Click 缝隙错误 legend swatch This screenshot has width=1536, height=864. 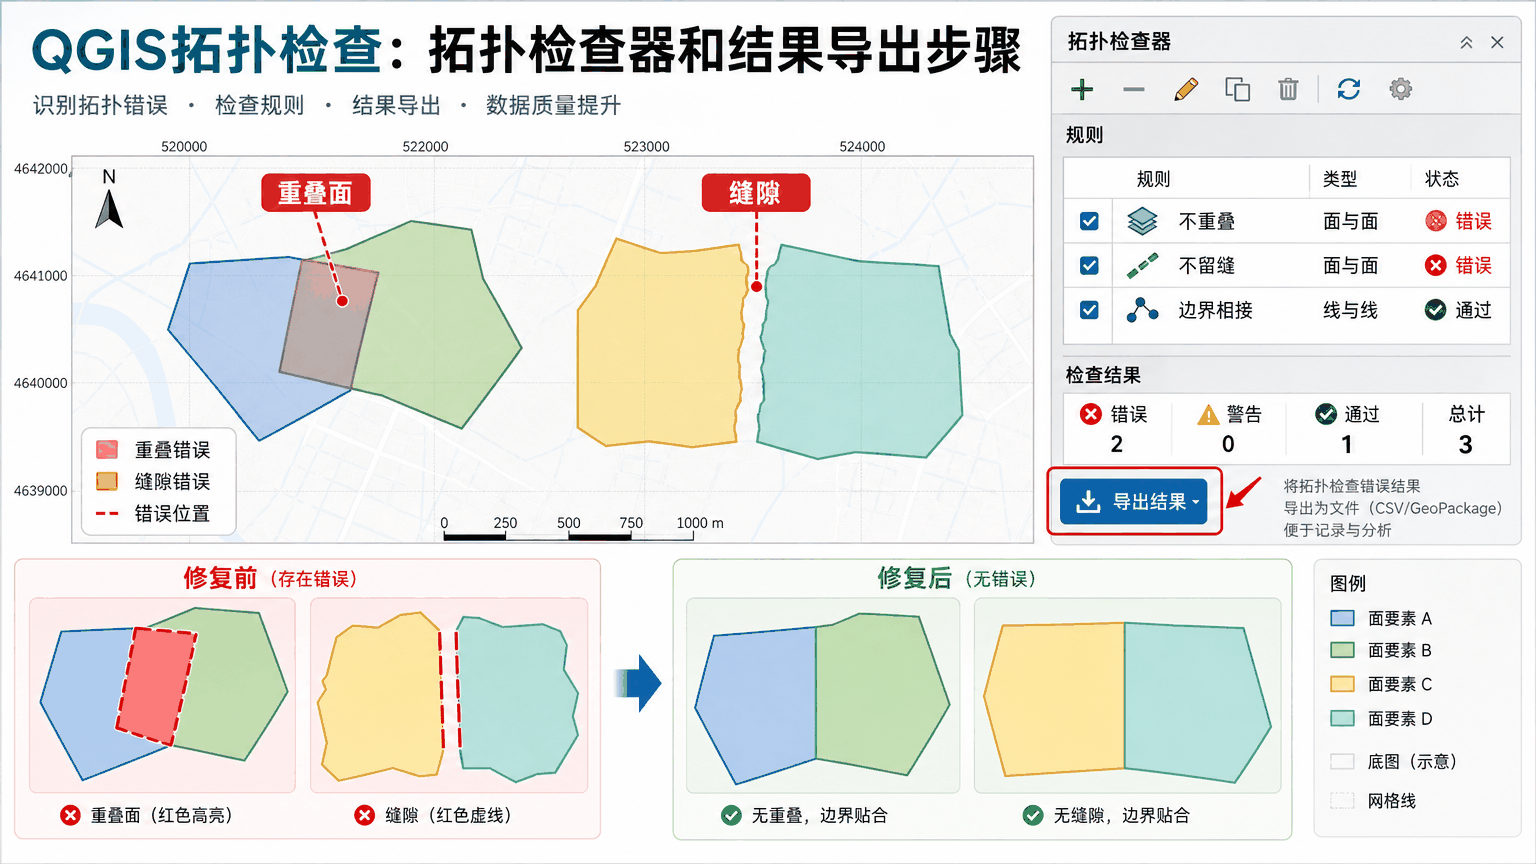tap(107, 481)
